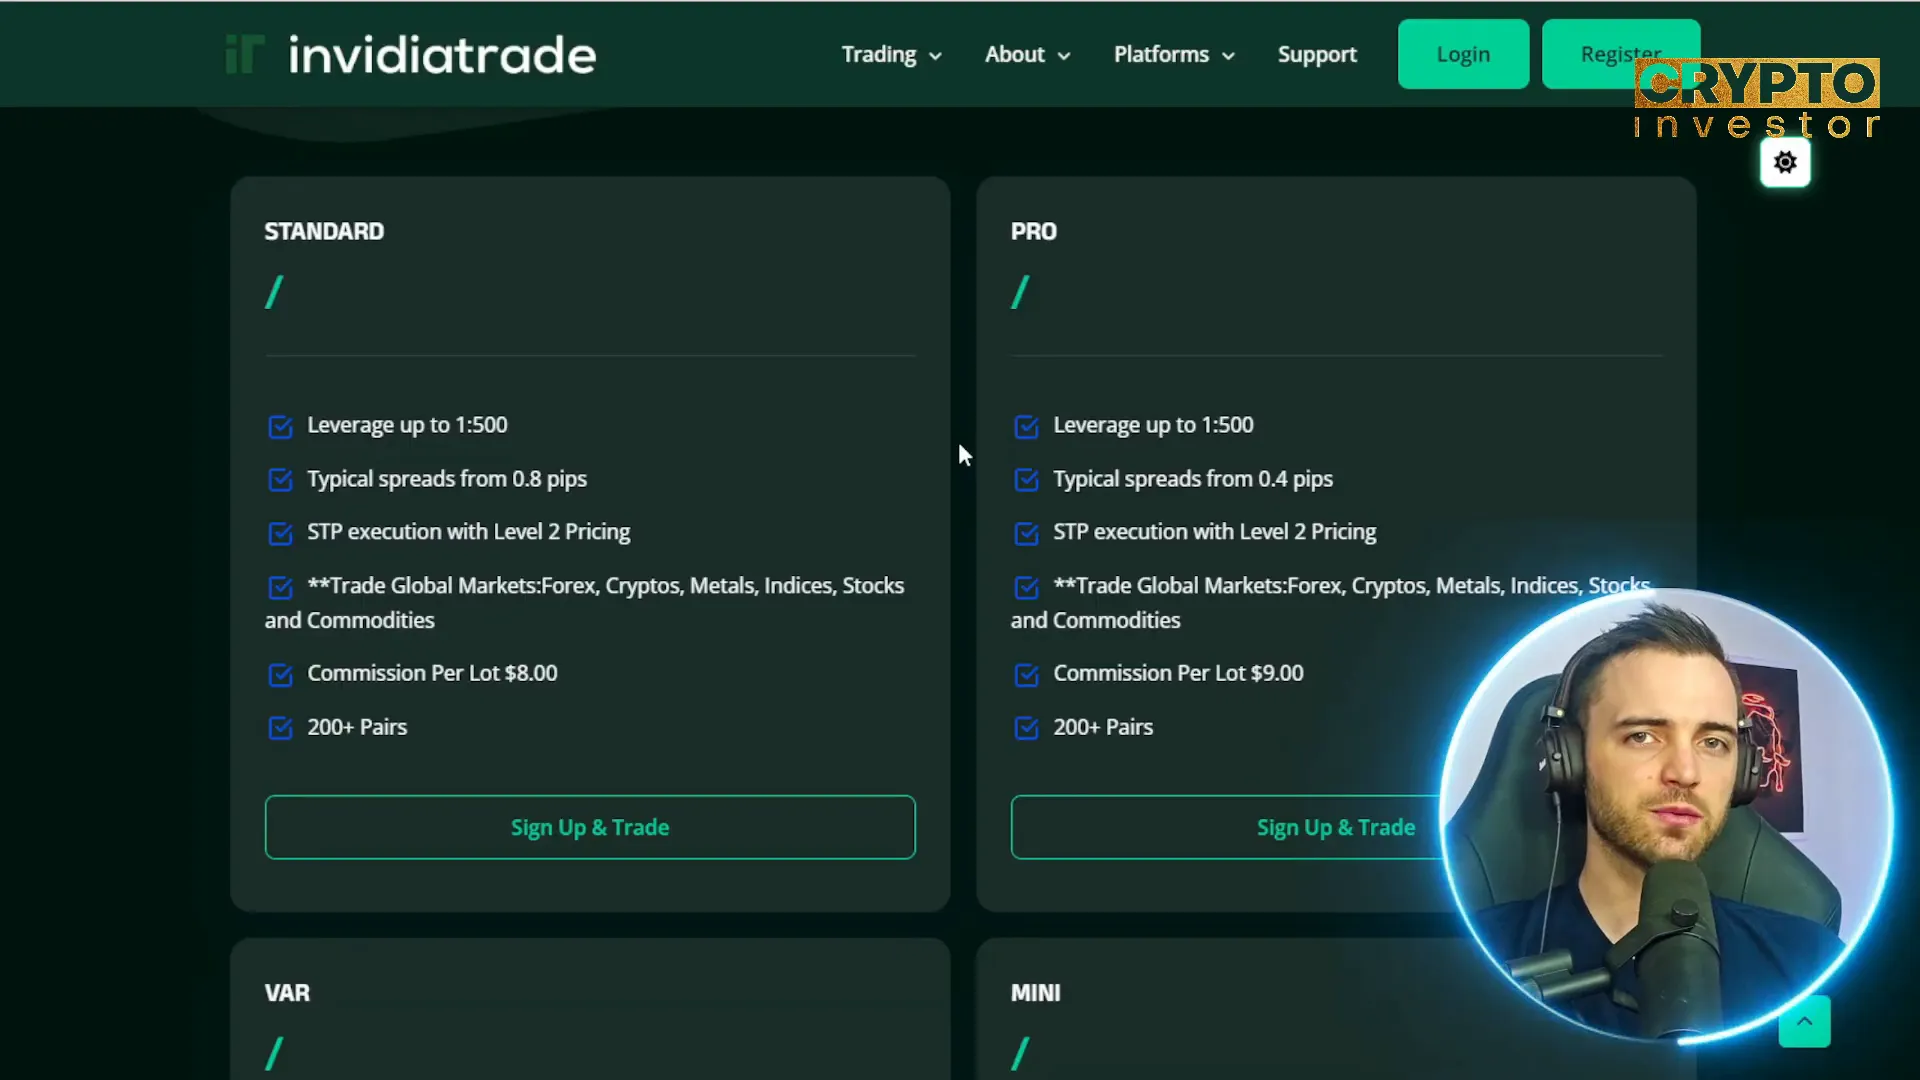
Task: Click Pro spreads from 0.4 pips check icon
Action: click(x=1026, y=479)
